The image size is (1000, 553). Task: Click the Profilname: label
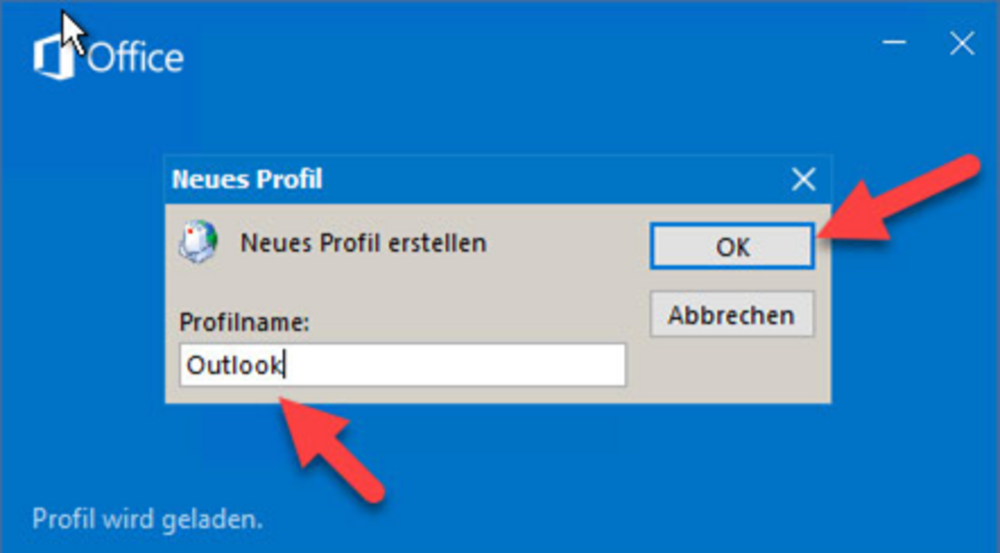click(244, 322)
